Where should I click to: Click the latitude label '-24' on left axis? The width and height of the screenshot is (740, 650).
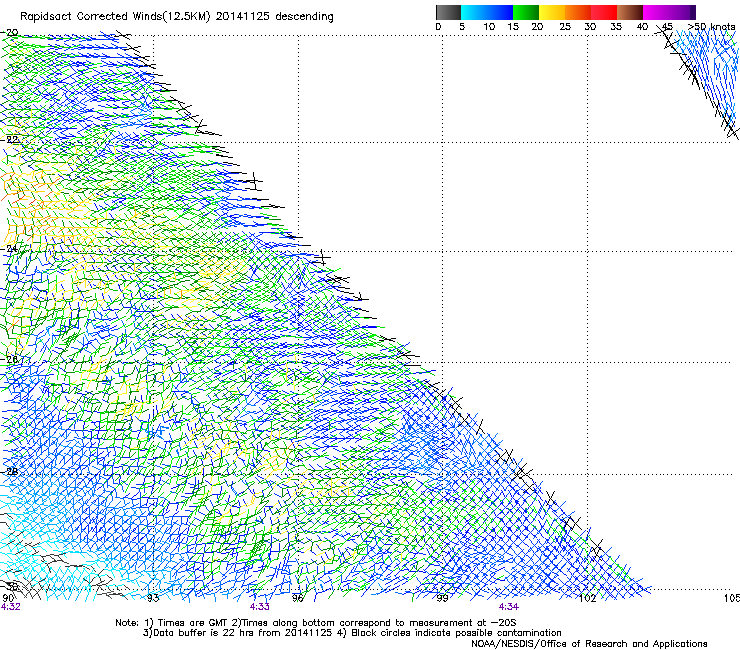10,249
